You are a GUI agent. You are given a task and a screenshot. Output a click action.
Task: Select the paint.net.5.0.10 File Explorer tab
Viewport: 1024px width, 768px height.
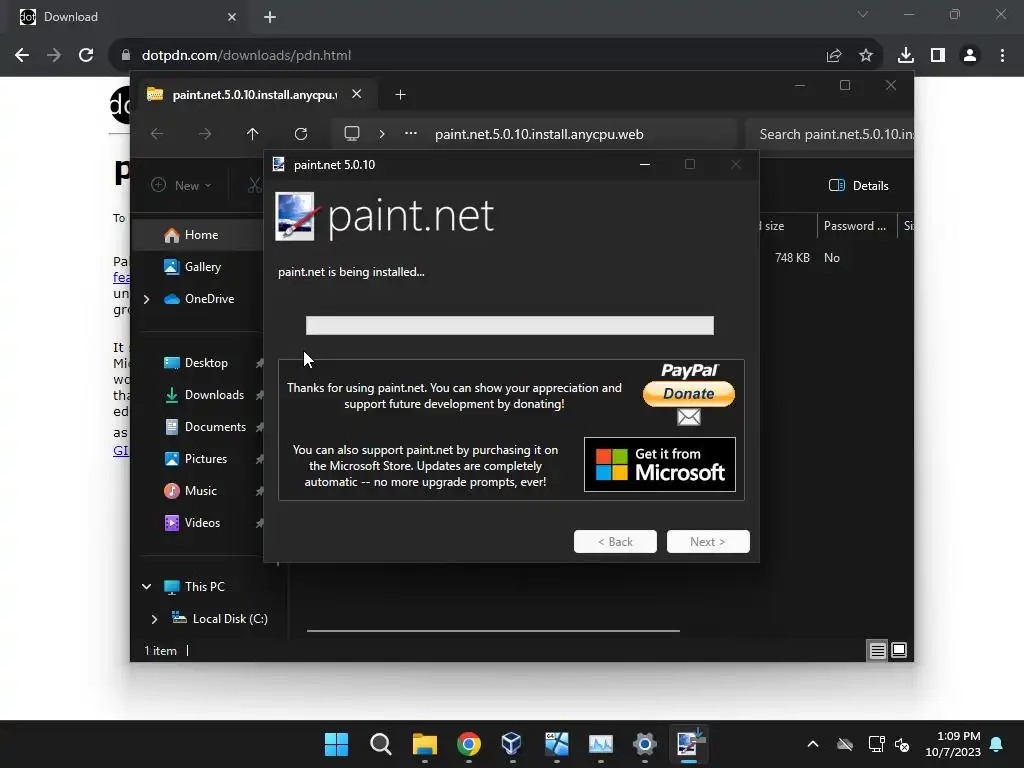pyautogui.click(x=255, y=95)
